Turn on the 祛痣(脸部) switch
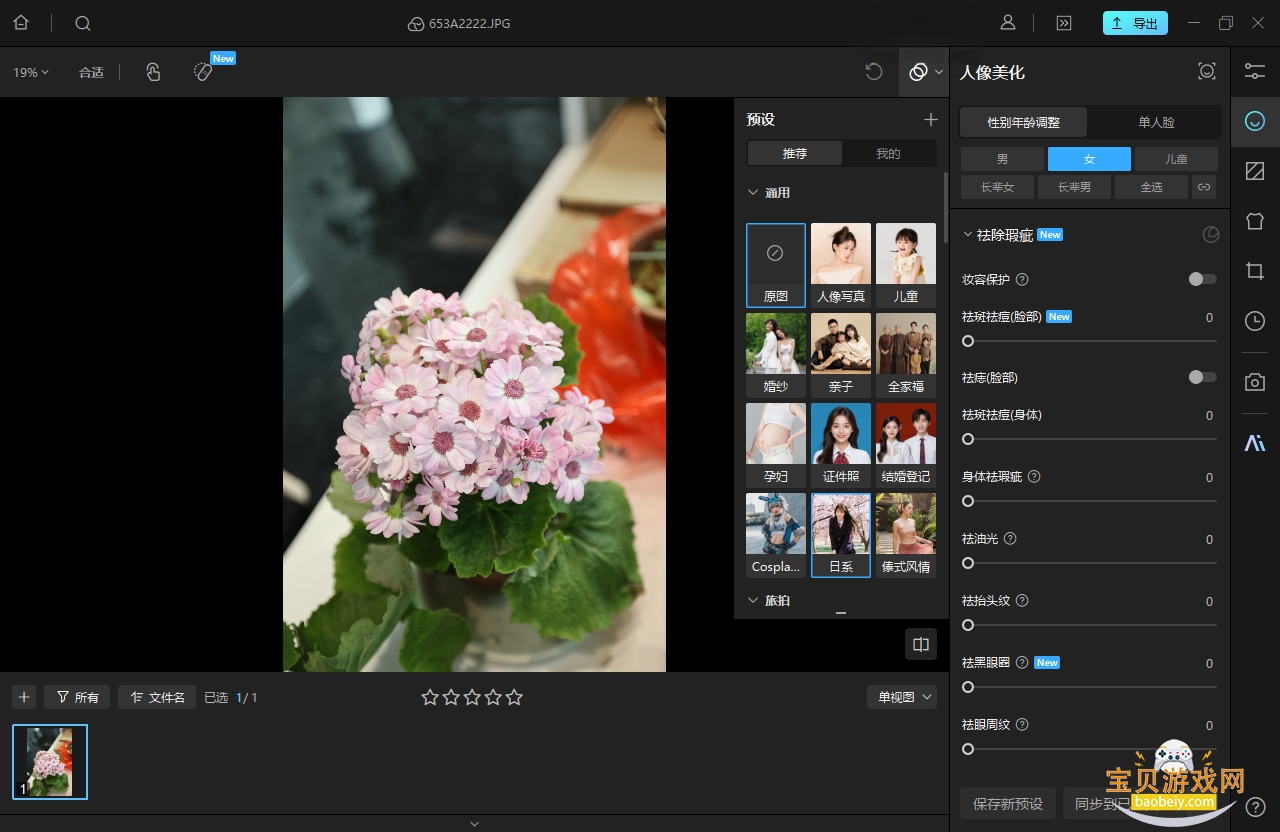 click(x=1203, y=377)
